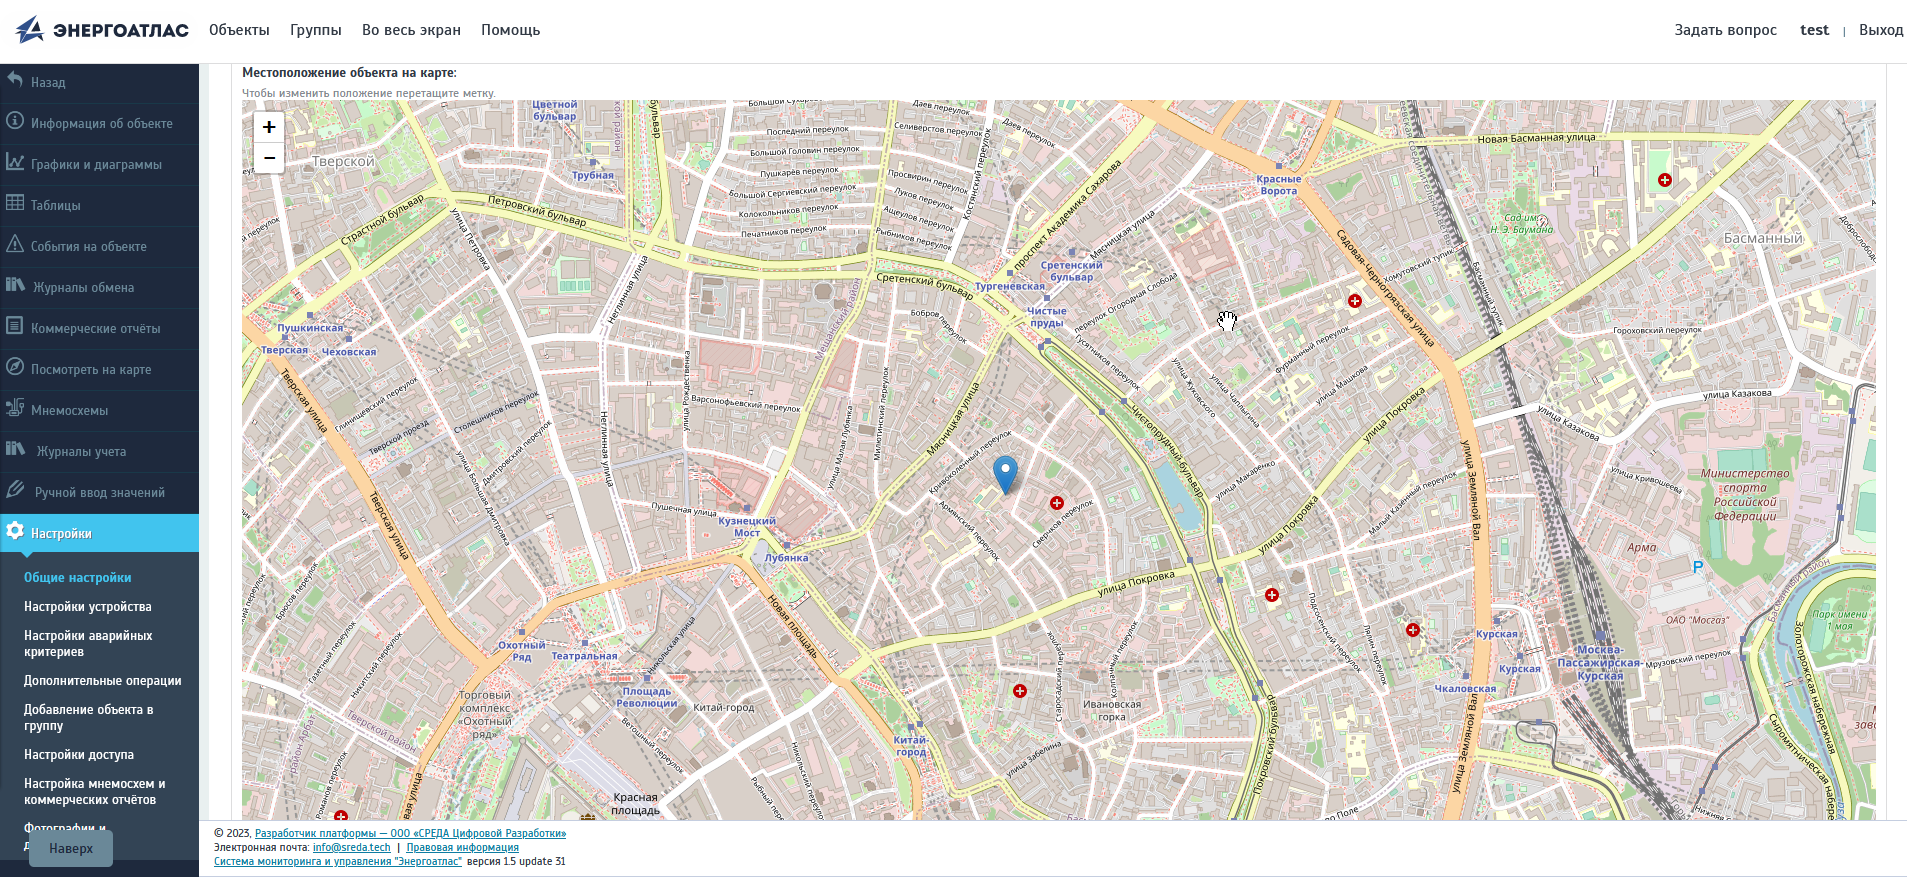Open the Объекты menu
The width and height of the screenshot is (1907, 877).
(x=239, y=30)
